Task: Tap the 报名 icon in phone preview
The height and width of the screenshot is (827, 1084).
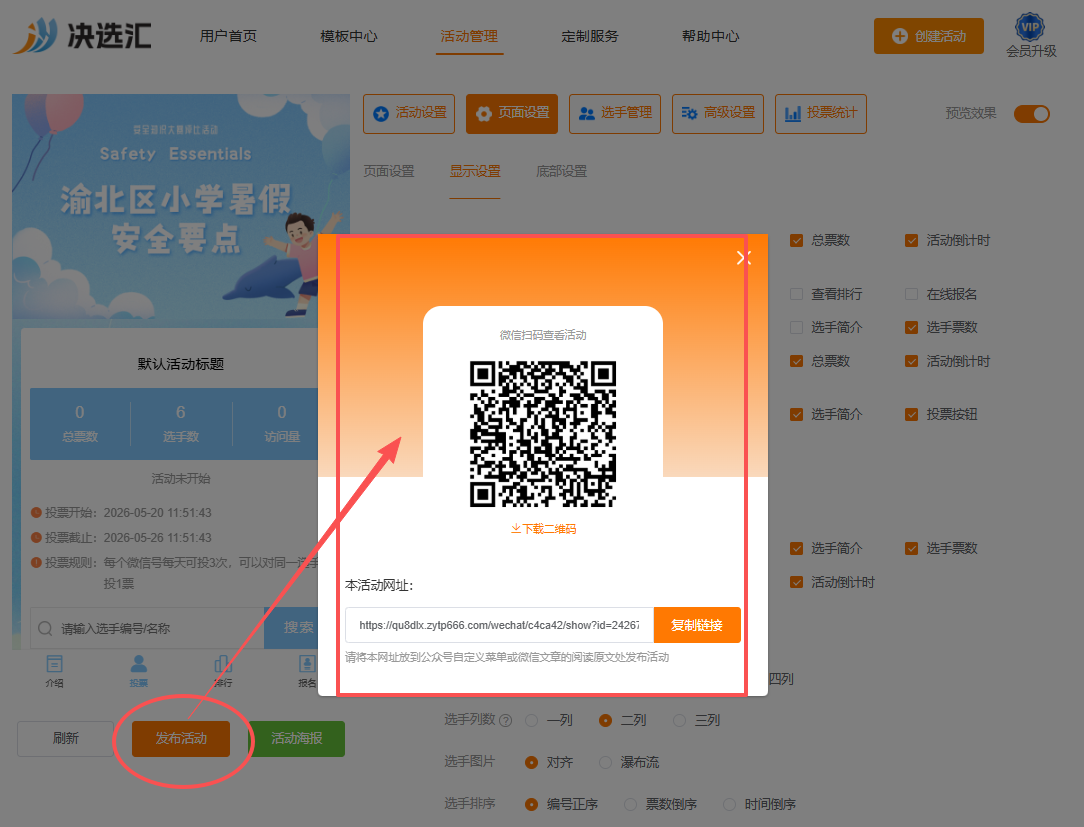Action: pos(307,664)
